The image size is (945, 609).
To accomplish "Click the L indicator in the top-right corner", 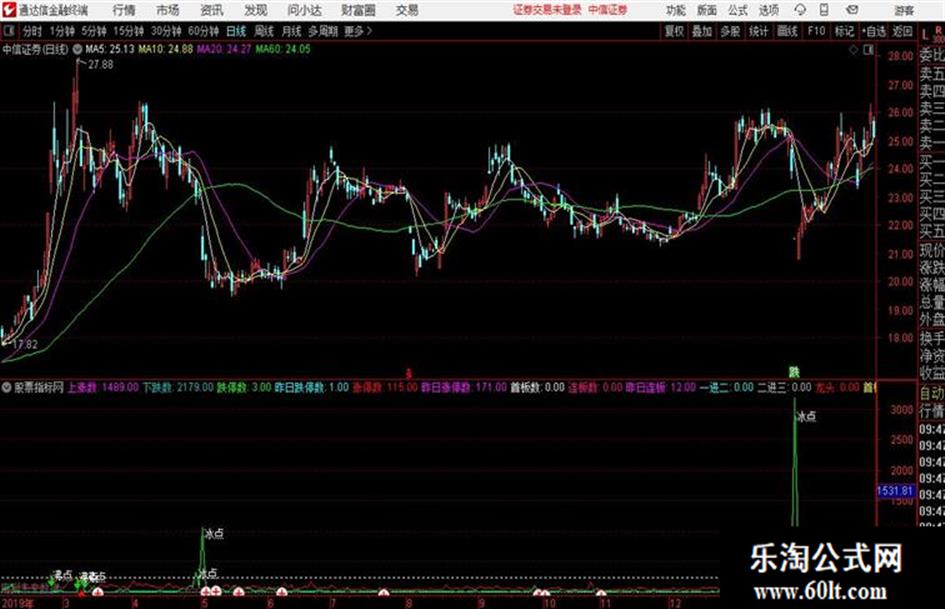I will [925, 34].
